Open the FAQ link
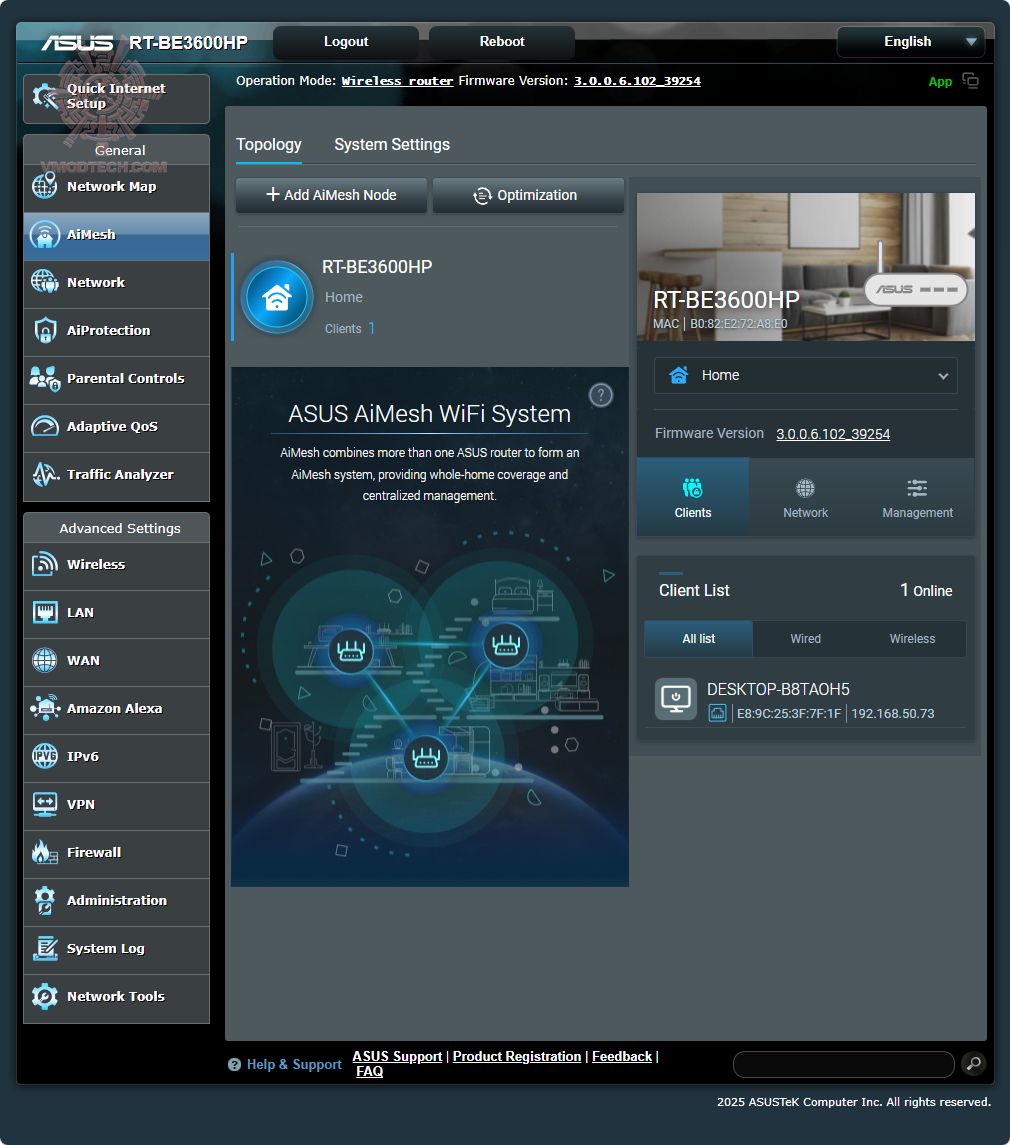This screenshot has width=1010, height=1145. point(370,1071)
